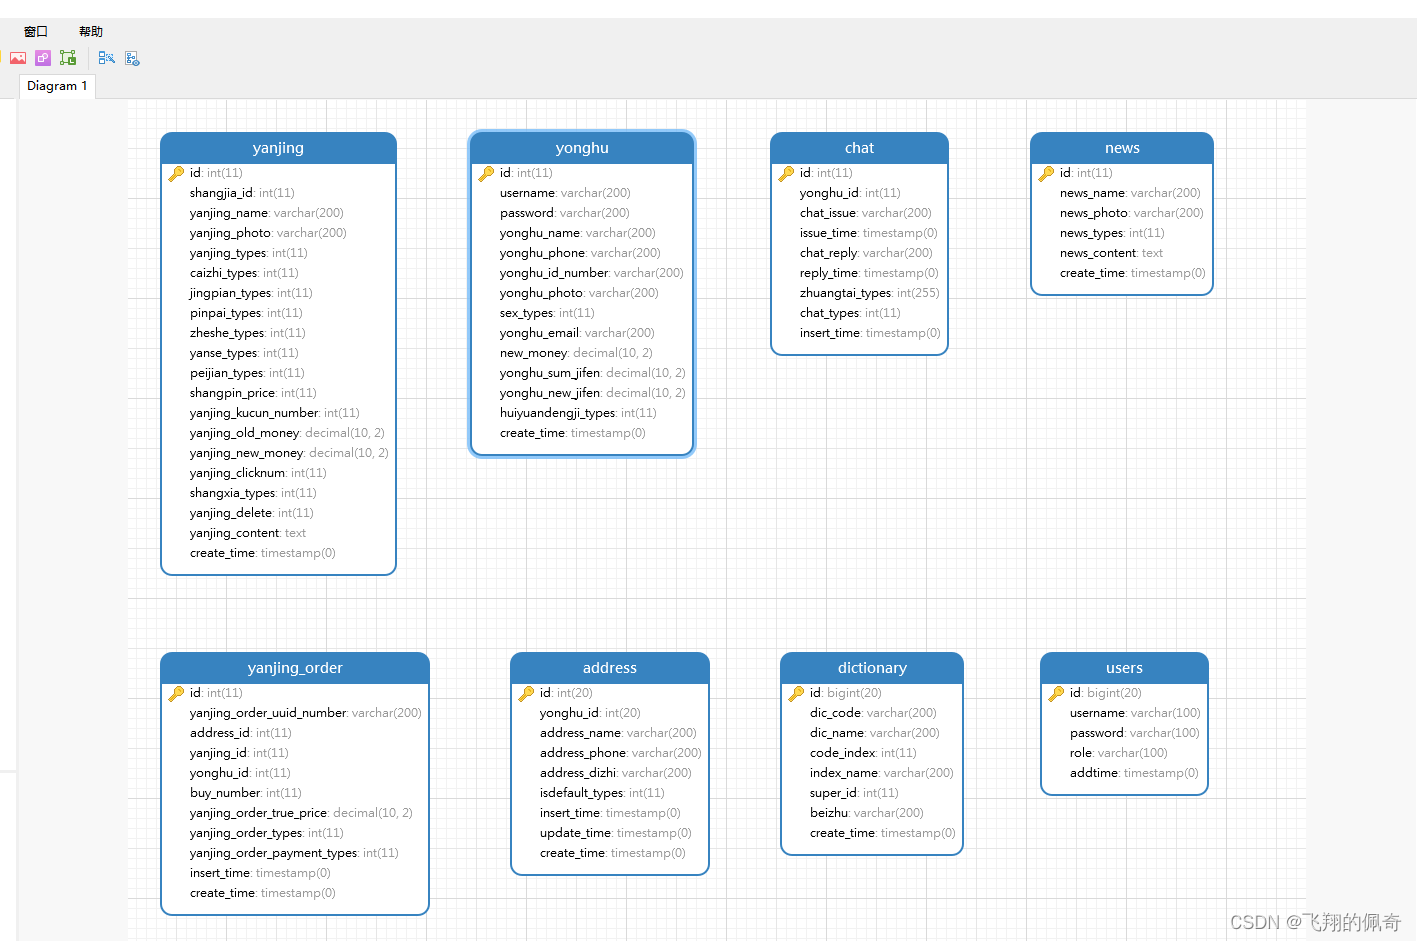The height and width of the screenshot is (941, 1417).
Task: Click the key icon in news table
Action: coord(1046,173)
